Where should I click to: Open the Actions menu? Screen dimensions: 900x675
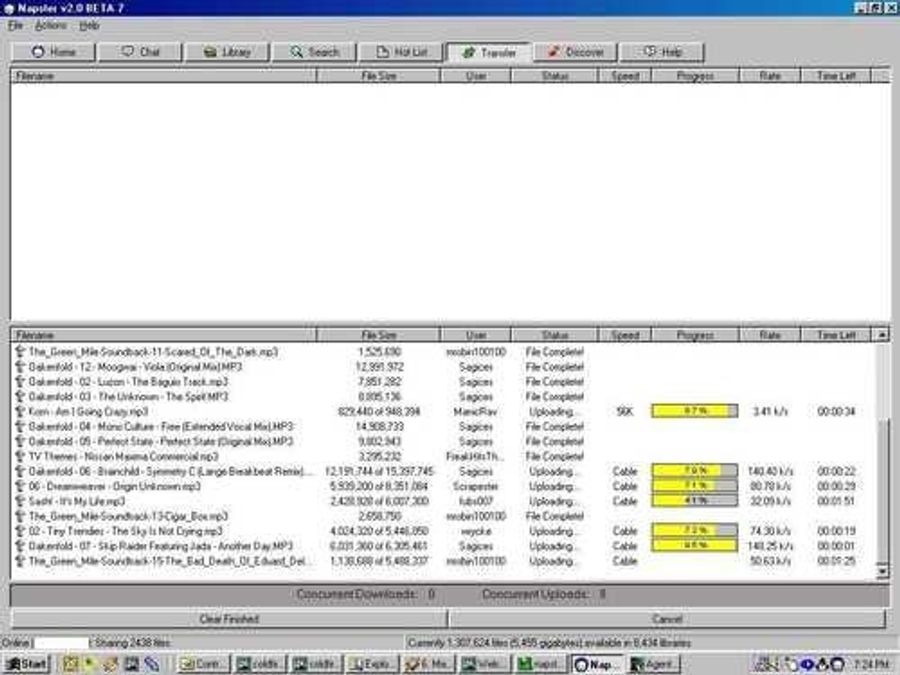tap(51, 25)
